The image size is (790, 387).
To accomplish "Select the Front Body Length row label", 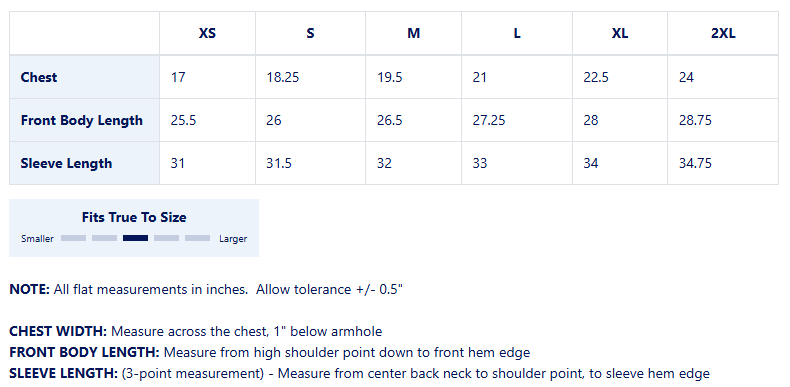I will [x=84, y=120].
